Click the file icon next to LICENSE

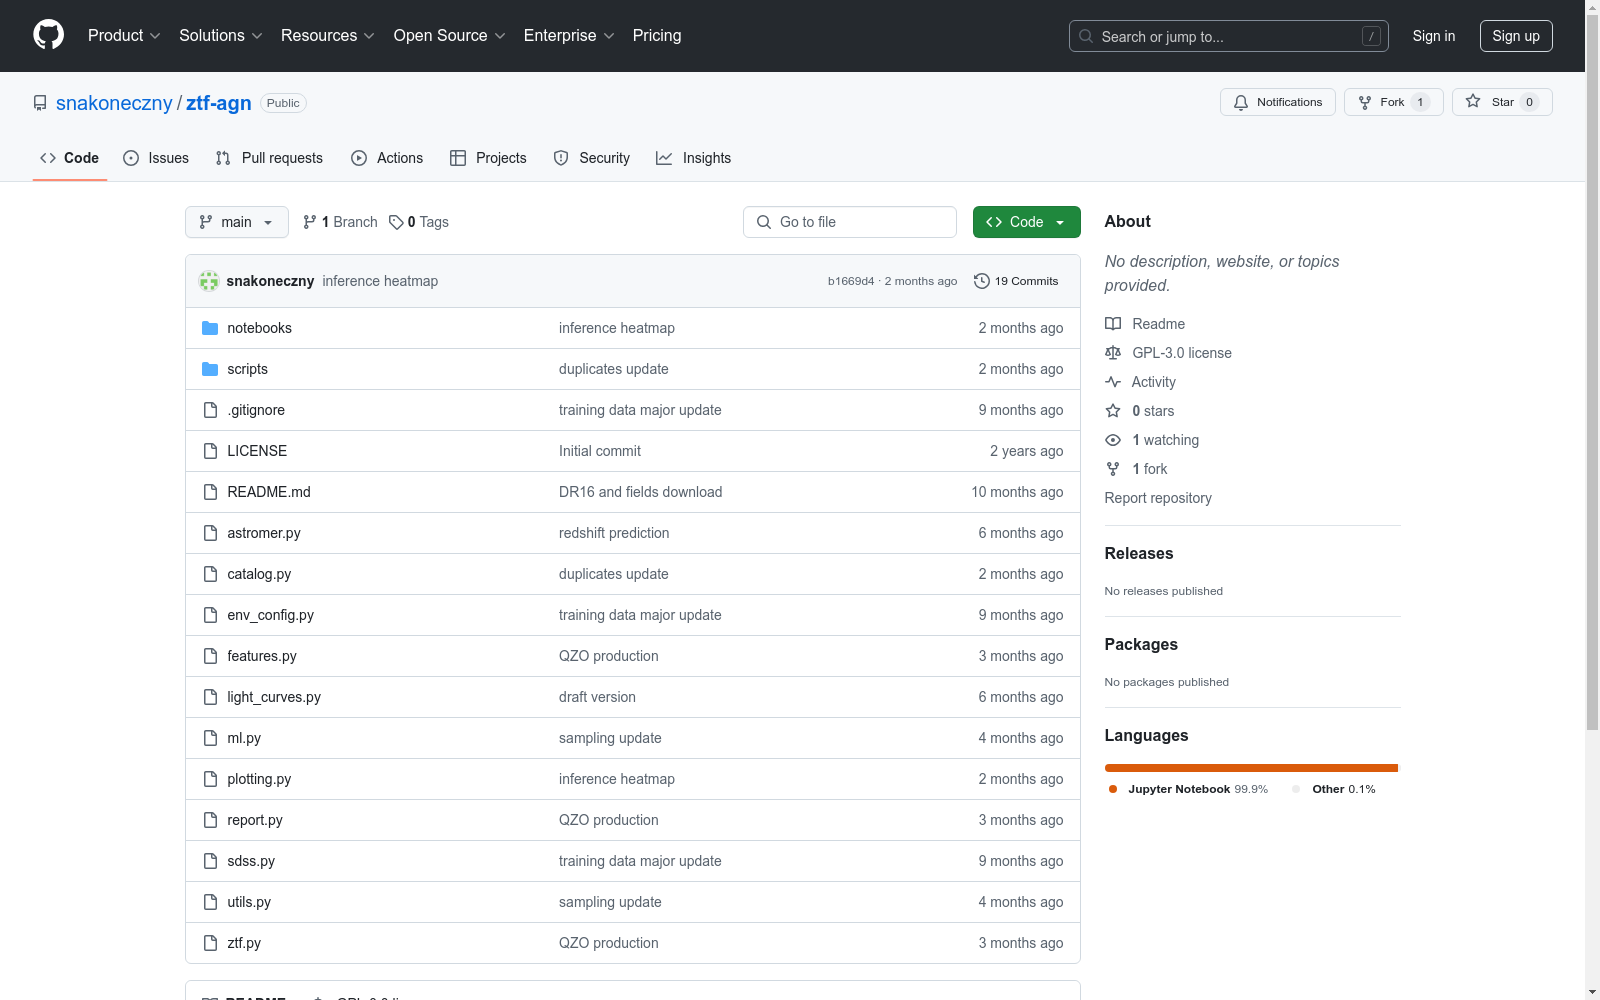pyautogui.click(x=210, y=451)
